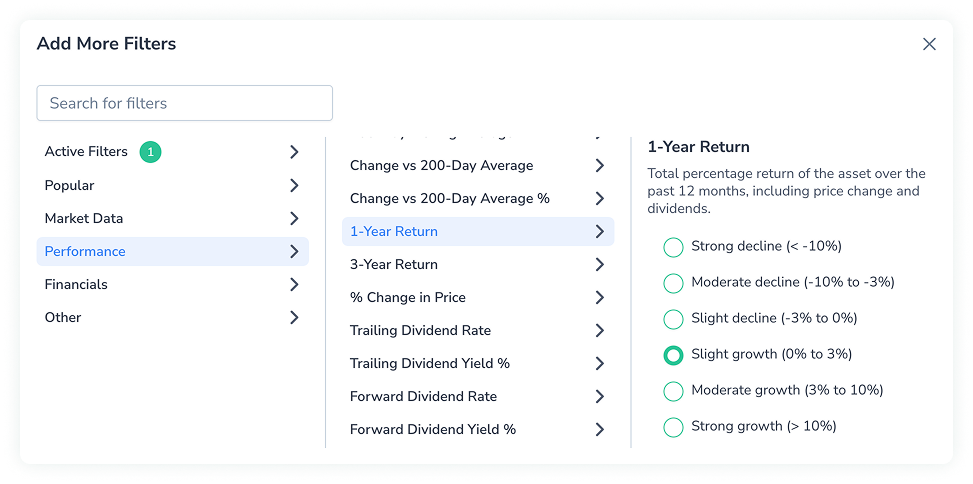The height and width of the screenshot is (484, 973).
Task: Open the Active Filters category
Action: pos(87,152)
